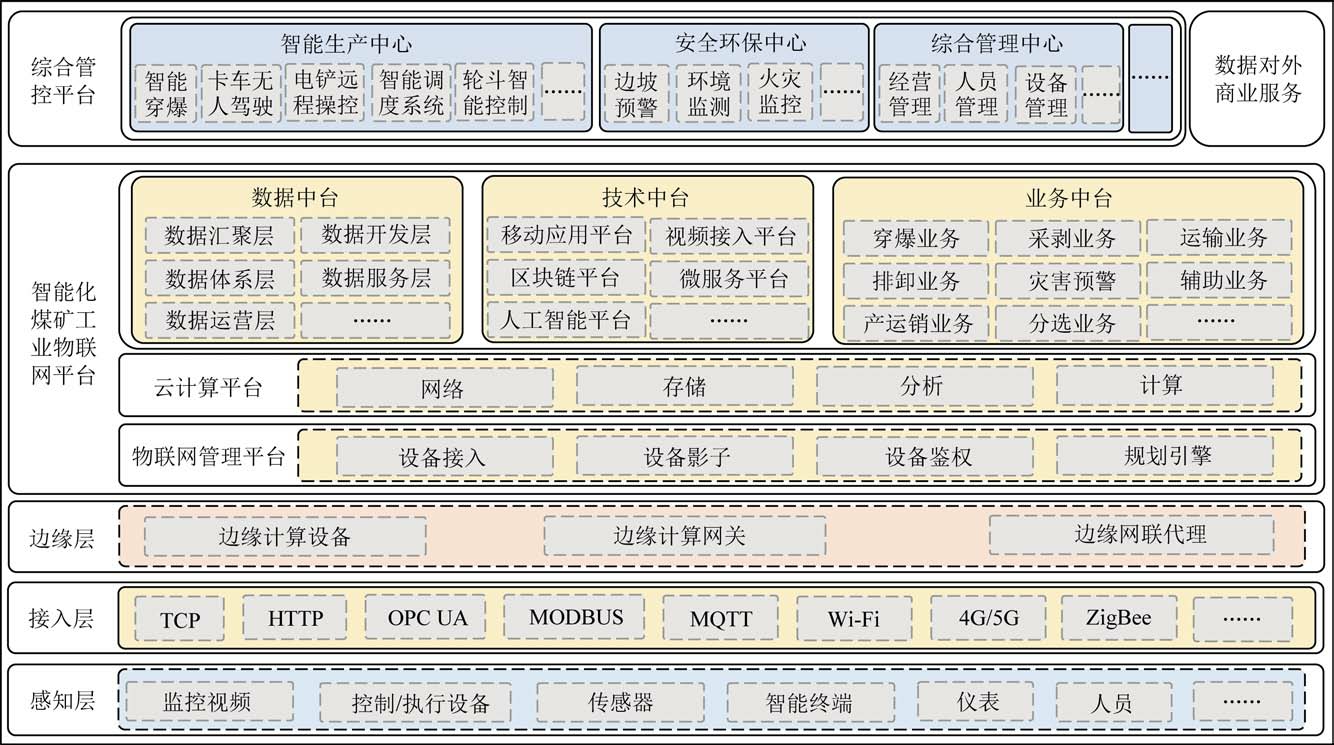Click the 传感器 box in 感知层
Image resolution: width=1334 pixels, height=745 pixels.
point(620,702)
